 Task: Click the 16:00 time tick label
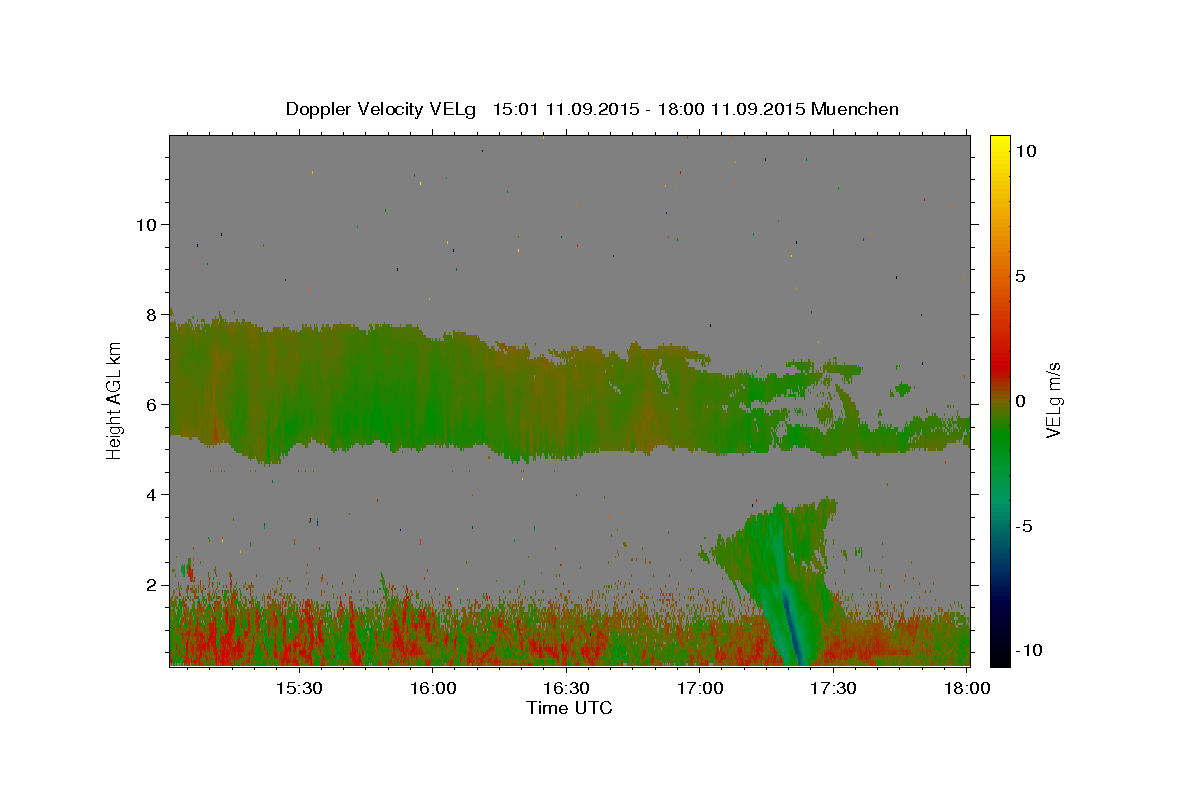[432, 689]
